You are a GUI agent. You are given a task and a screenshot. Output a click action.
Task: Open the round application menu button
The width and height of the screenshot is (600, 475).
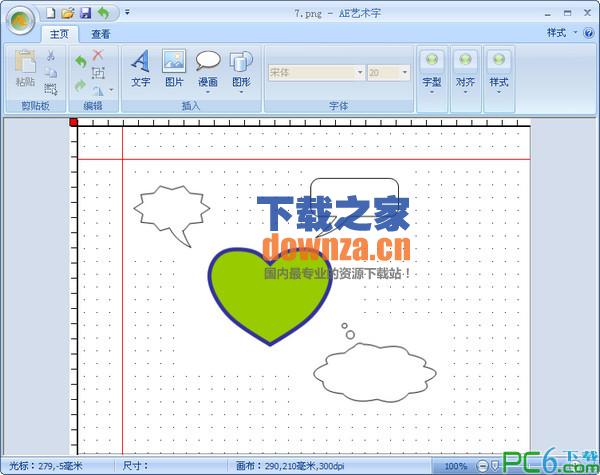[x=20, y=20]
